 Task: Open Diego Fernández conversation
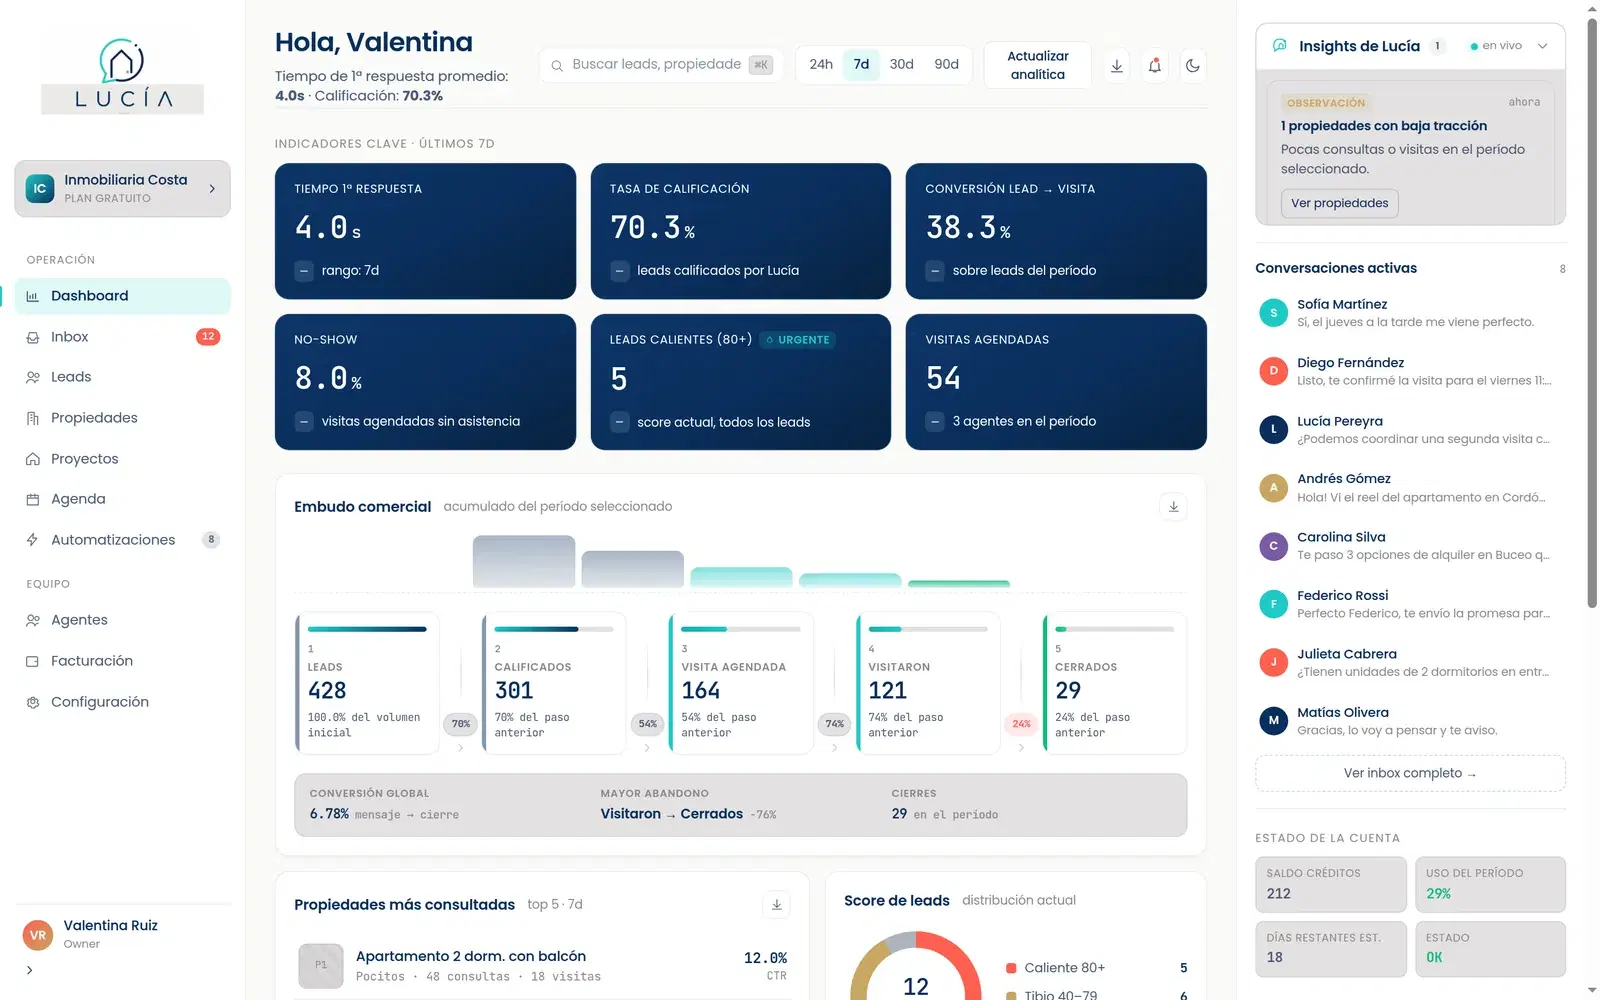tap(1410, 371)
